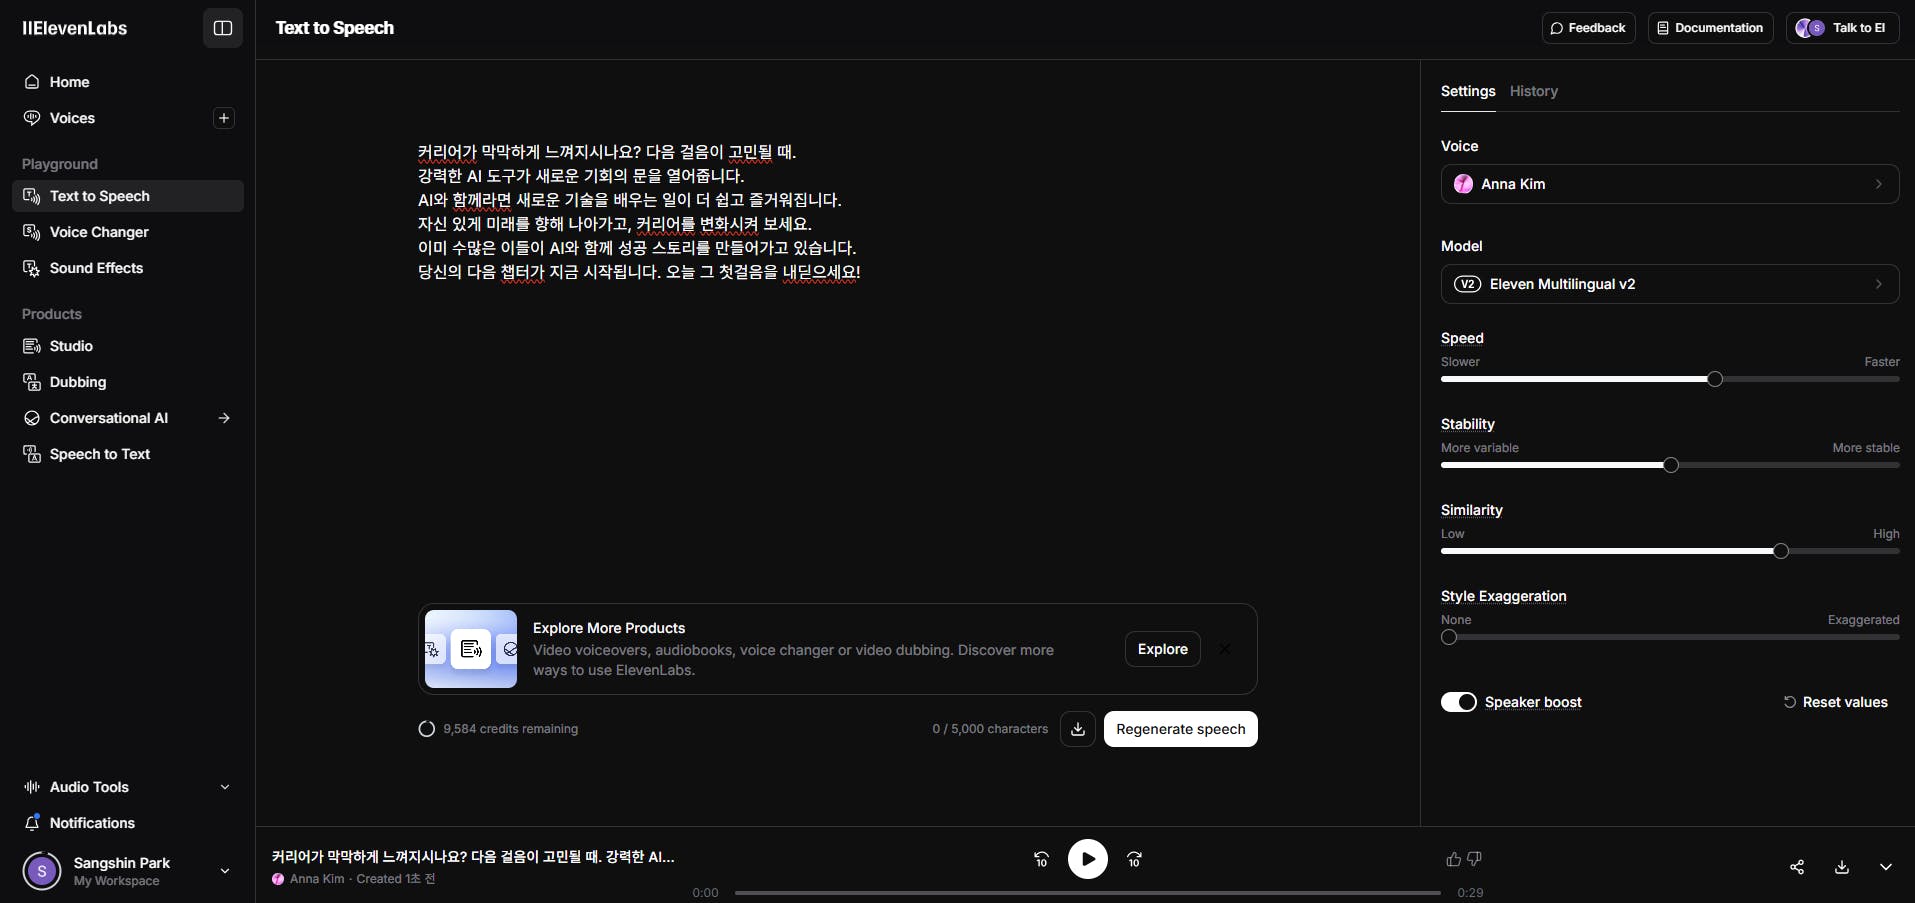Open Sound Effects
1915x903 pixels.
pyautogui.click(x=128, y=268)
